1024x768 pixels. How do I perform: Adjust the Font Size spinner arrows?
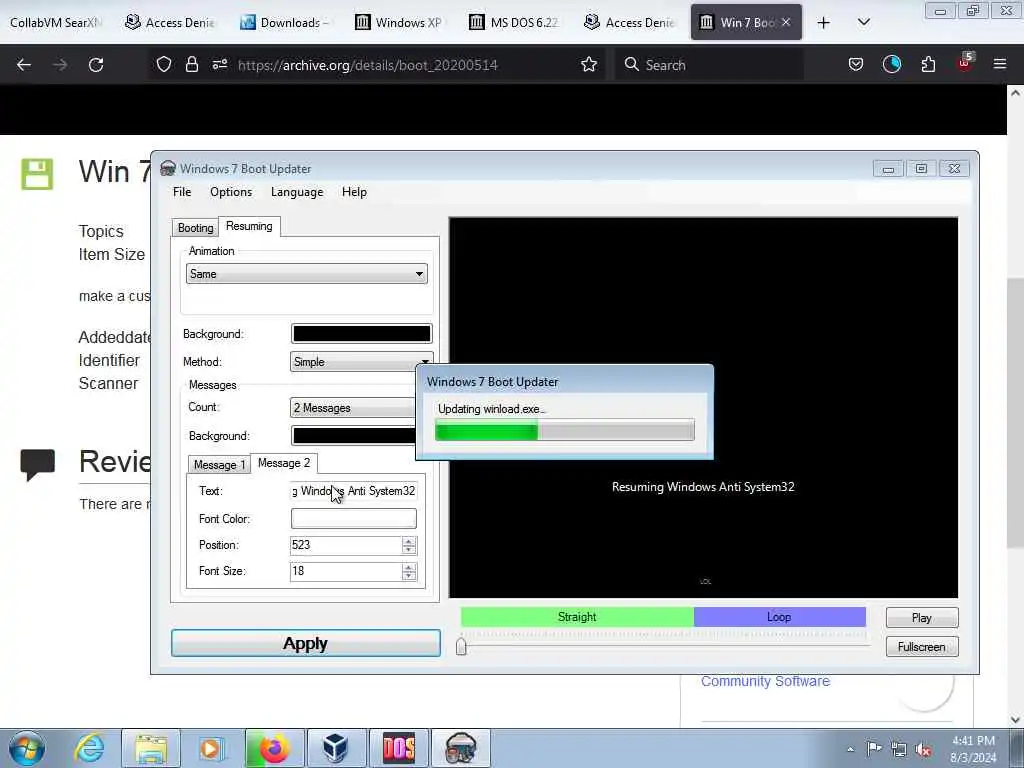409,571
